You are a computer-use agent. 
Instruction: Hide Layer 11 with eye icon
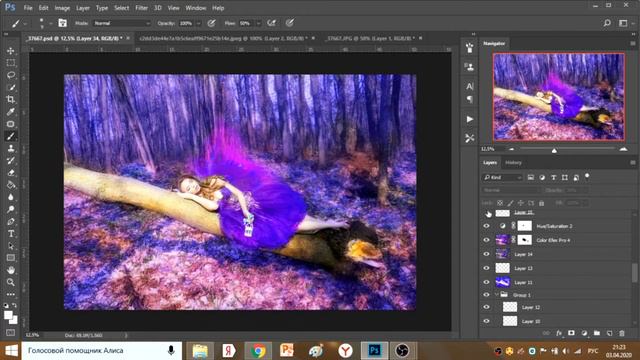click(486, 282)
